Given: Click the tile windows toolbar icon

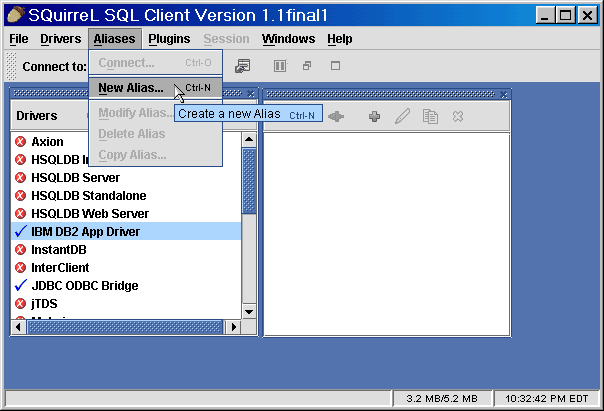Looking at the screenshot, I should [280, 66].
